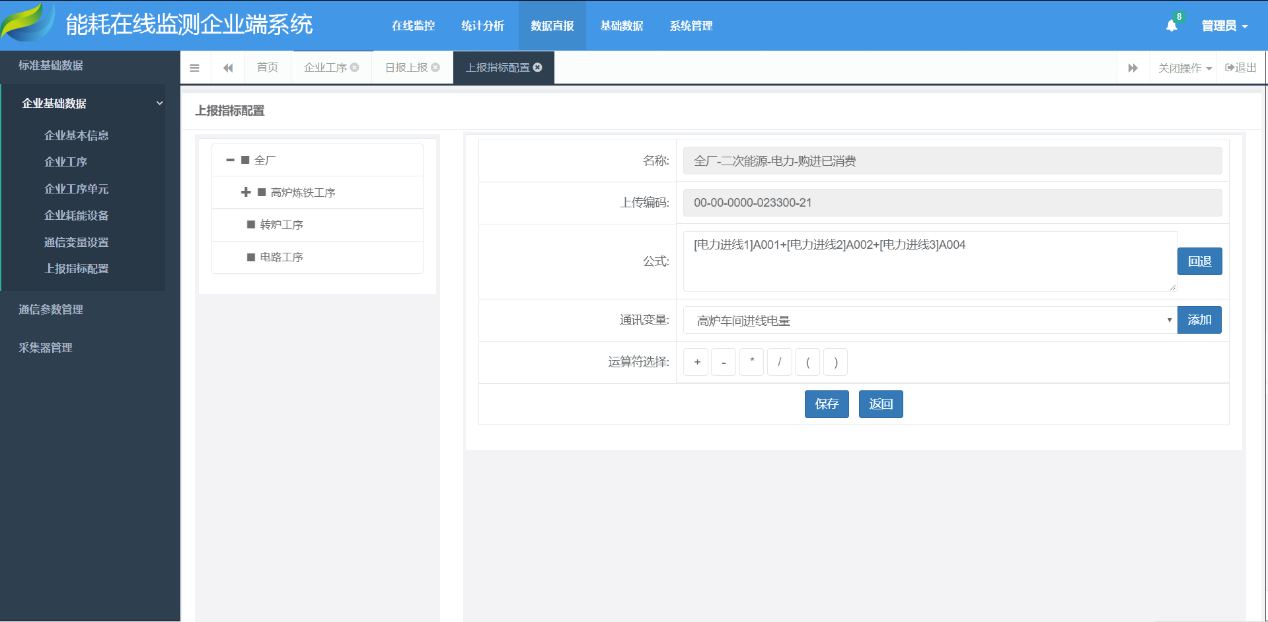1268x622 pixels.
Task: Click the 回退 undo button beside the formula
Action: pyautogui.click(x=1199, y=260)
